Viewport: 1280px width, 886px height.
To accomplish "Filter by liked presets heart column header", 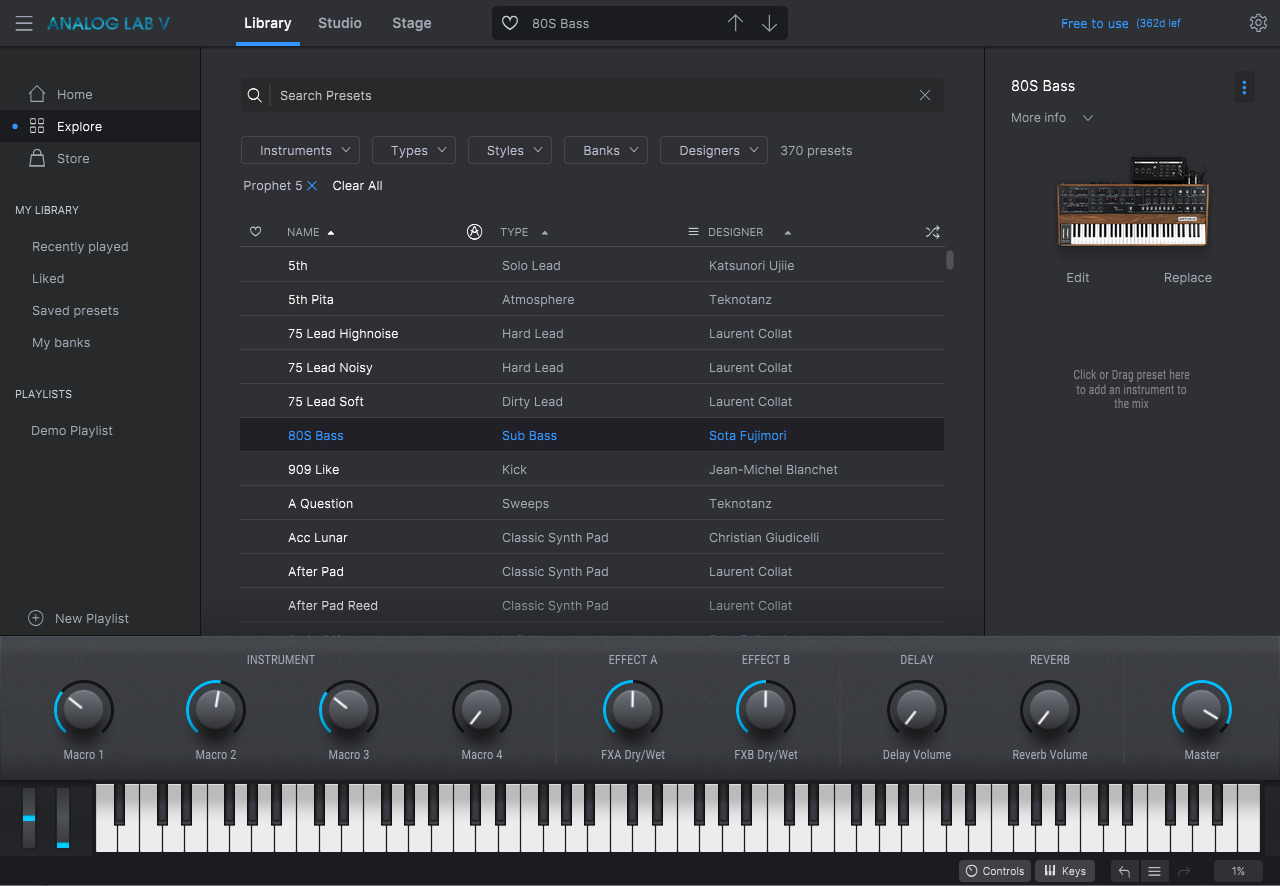I will pyautogui.click(x=255, y=232).
